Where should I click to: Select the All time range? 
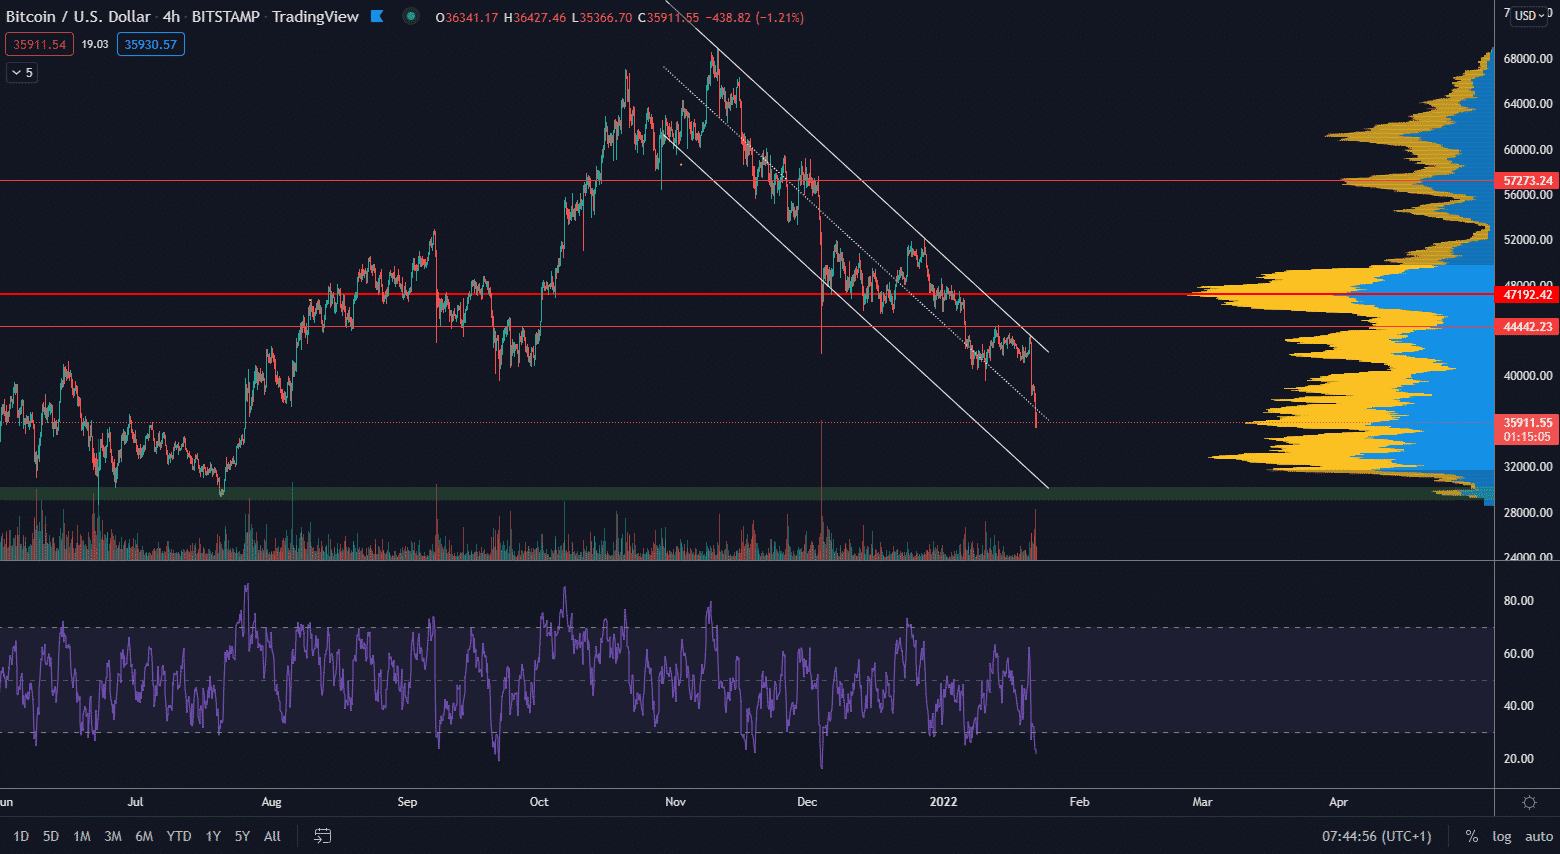[x=272, y=836]
